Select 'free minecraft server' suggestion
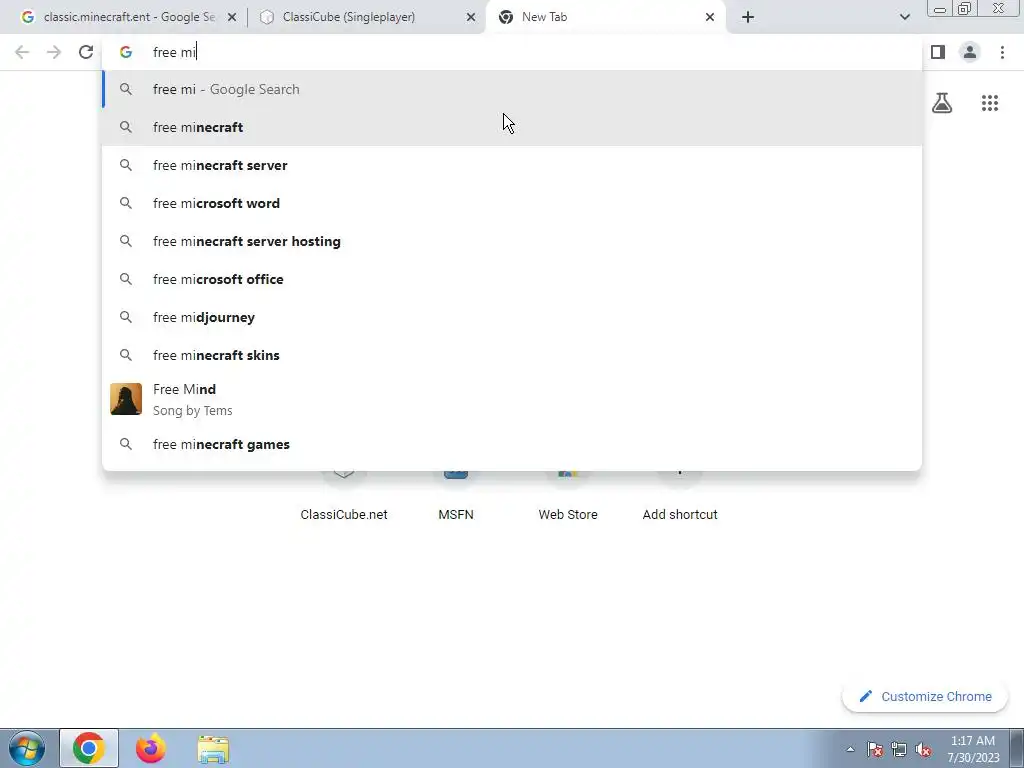The width and height of the screenshot is (1024, 768). (x=512, y=165)
